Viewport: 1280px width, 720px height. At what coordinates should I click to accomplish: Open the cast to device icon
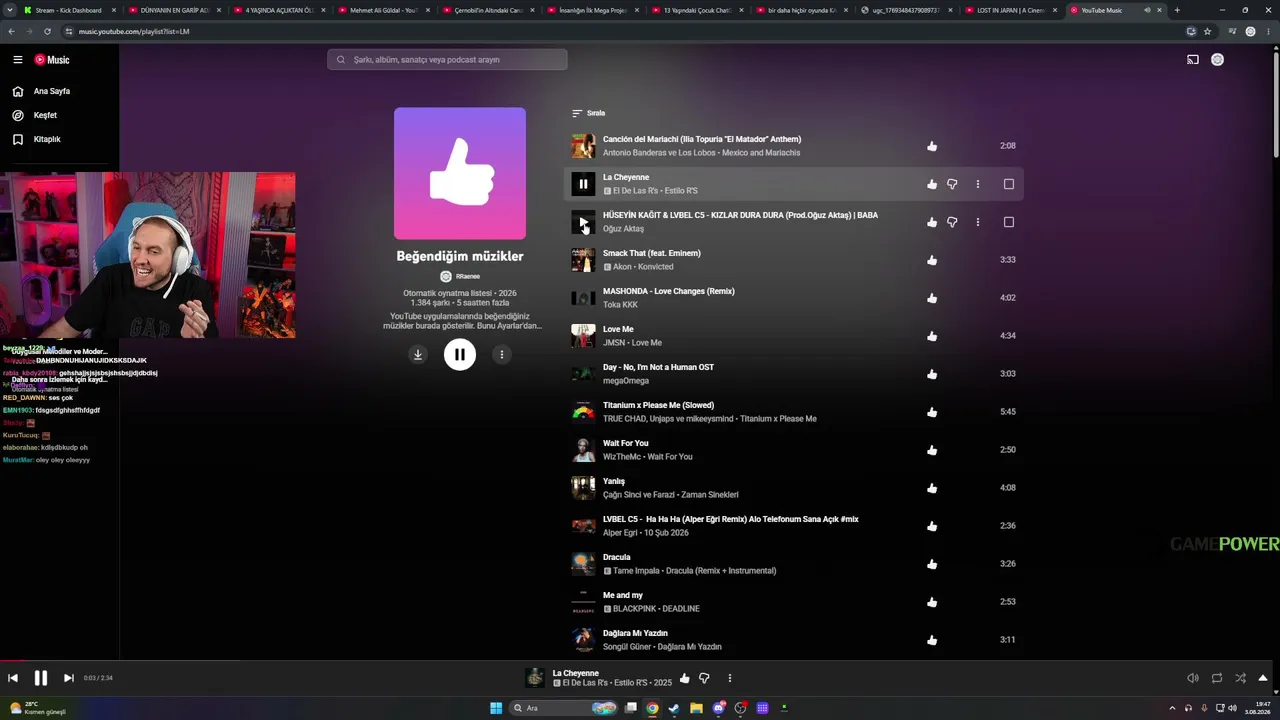click(x=1192, y=60)
